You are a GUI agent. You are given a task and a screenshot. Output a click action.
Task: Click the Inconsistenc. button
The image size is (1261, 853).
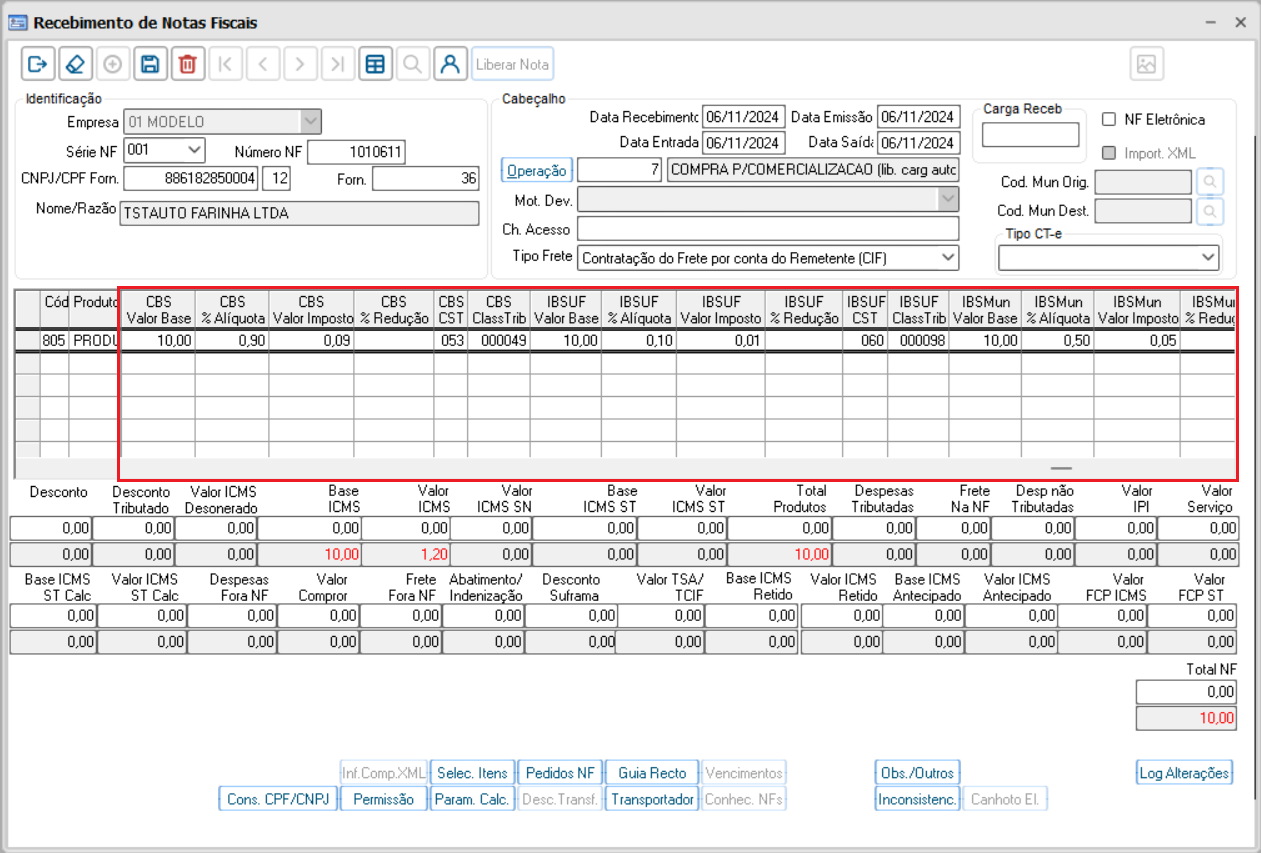click(x=917, y=799)
